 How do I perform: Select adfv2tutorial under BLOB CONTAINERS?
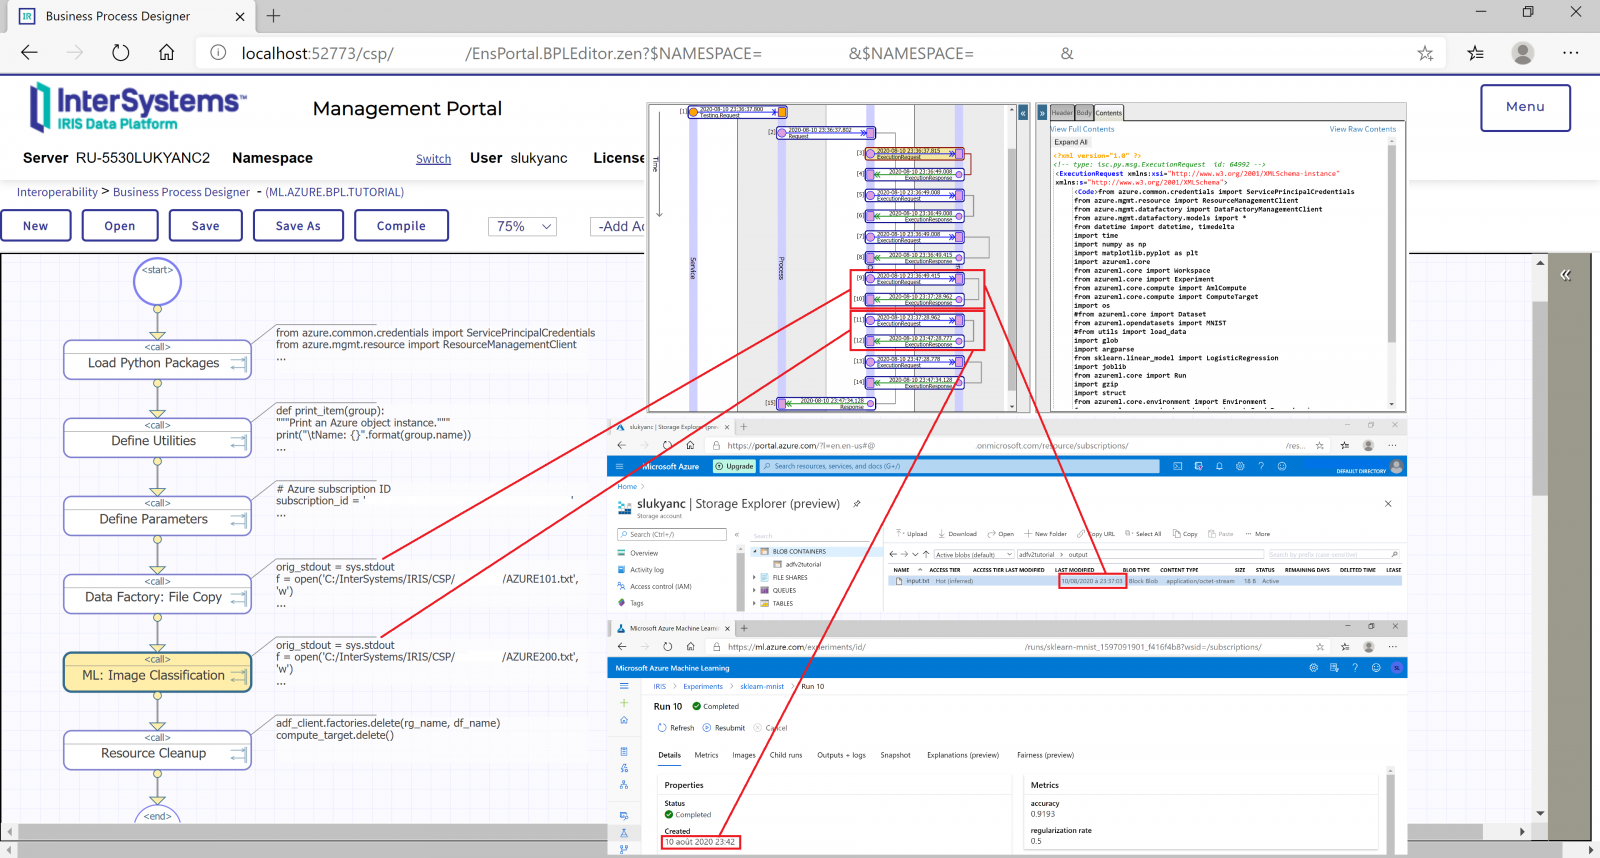803,564
